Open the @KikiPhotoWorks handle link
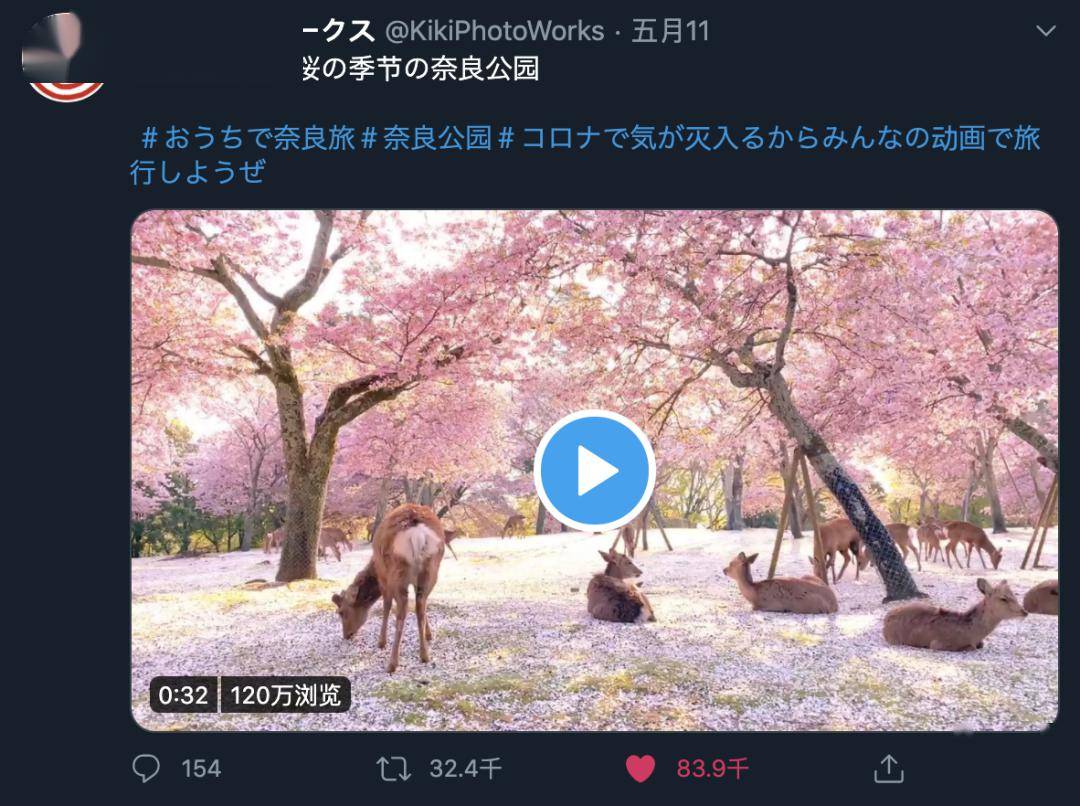 point(495,31)
